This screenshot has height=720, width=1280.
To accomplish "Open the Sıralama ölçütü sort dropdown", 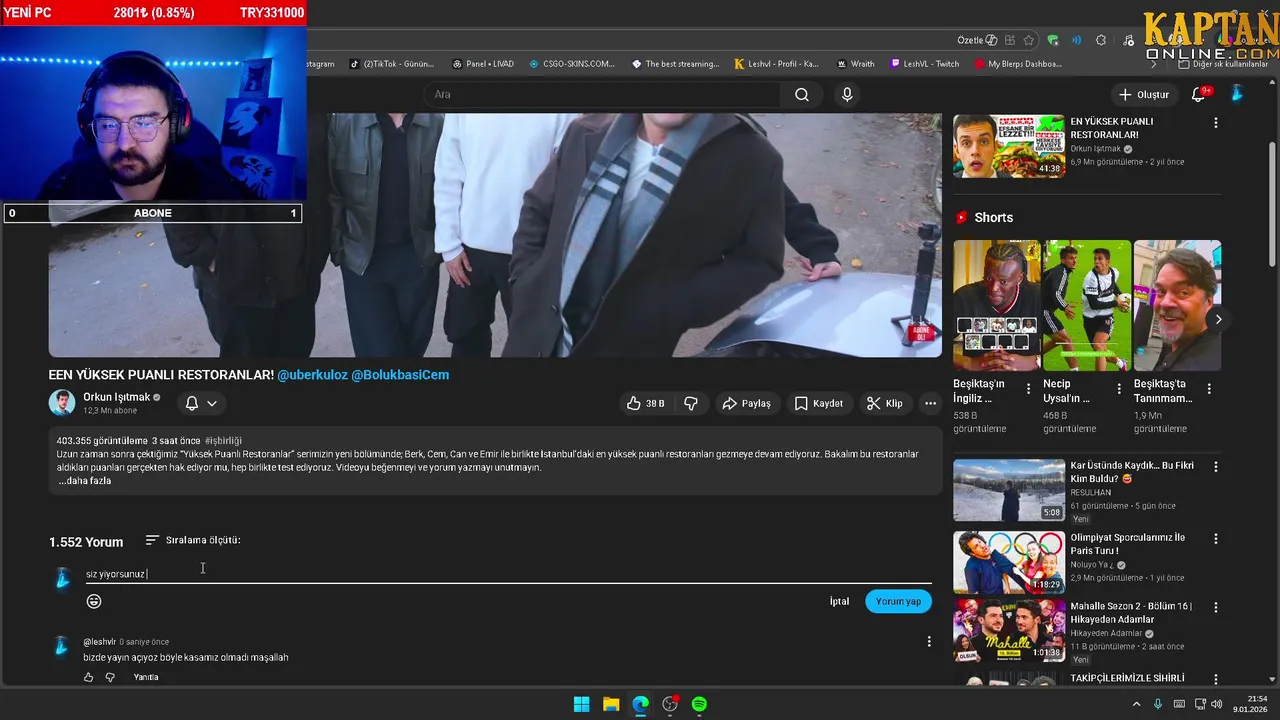I will click(193, 540).
